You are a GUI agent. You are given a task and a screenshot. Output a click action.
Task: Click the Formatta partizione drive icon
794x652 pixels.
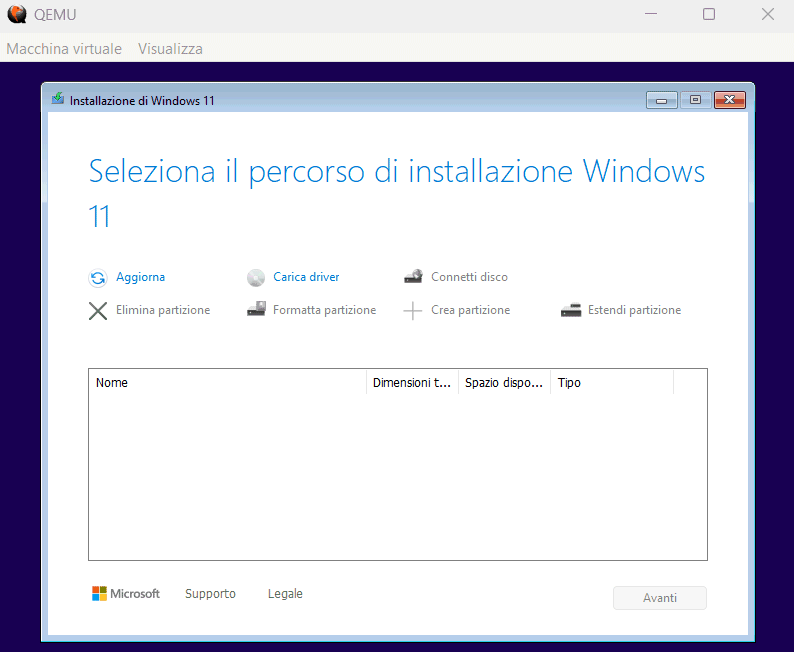(256, 309)
